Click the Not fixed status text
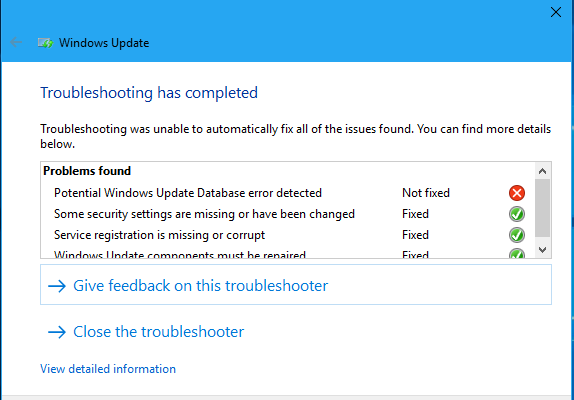The height and width of the screenshot is (400, 574). 426,193
